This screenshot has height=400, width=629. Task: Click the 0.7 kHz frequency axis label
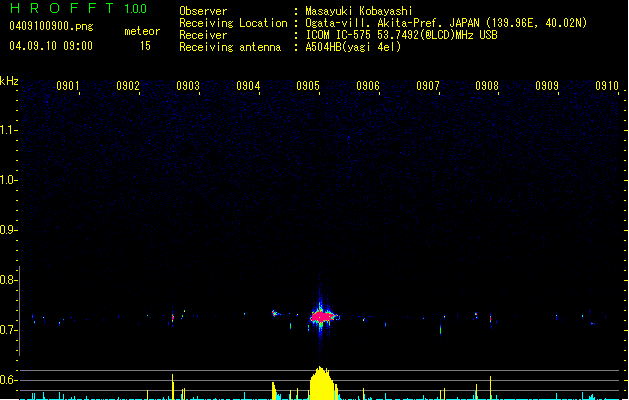click(x=8, y=330)
